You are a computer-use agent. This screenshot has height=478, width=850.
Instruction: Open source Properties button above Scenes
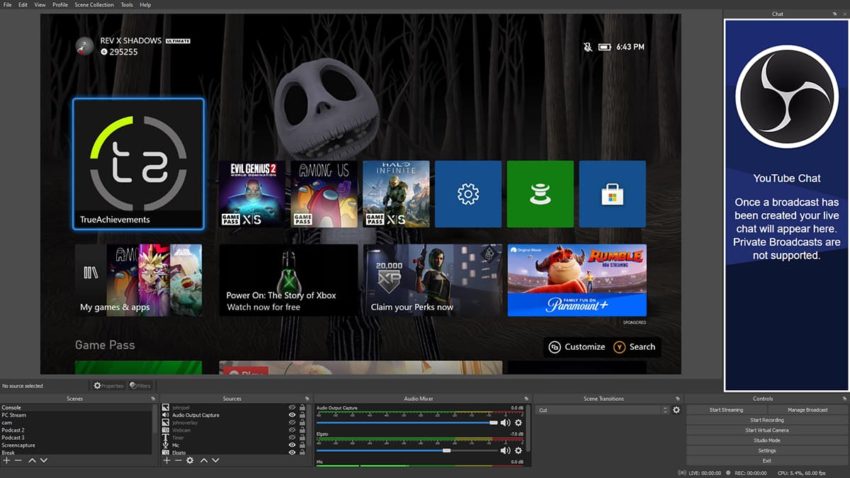(x=108, y=386)
